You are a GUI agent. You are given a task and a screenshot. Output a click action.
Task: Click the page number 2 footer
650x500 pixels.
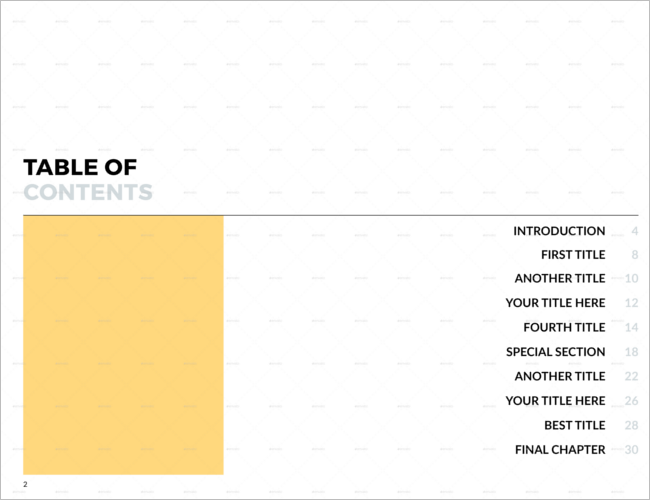click(x=25, y=484)
